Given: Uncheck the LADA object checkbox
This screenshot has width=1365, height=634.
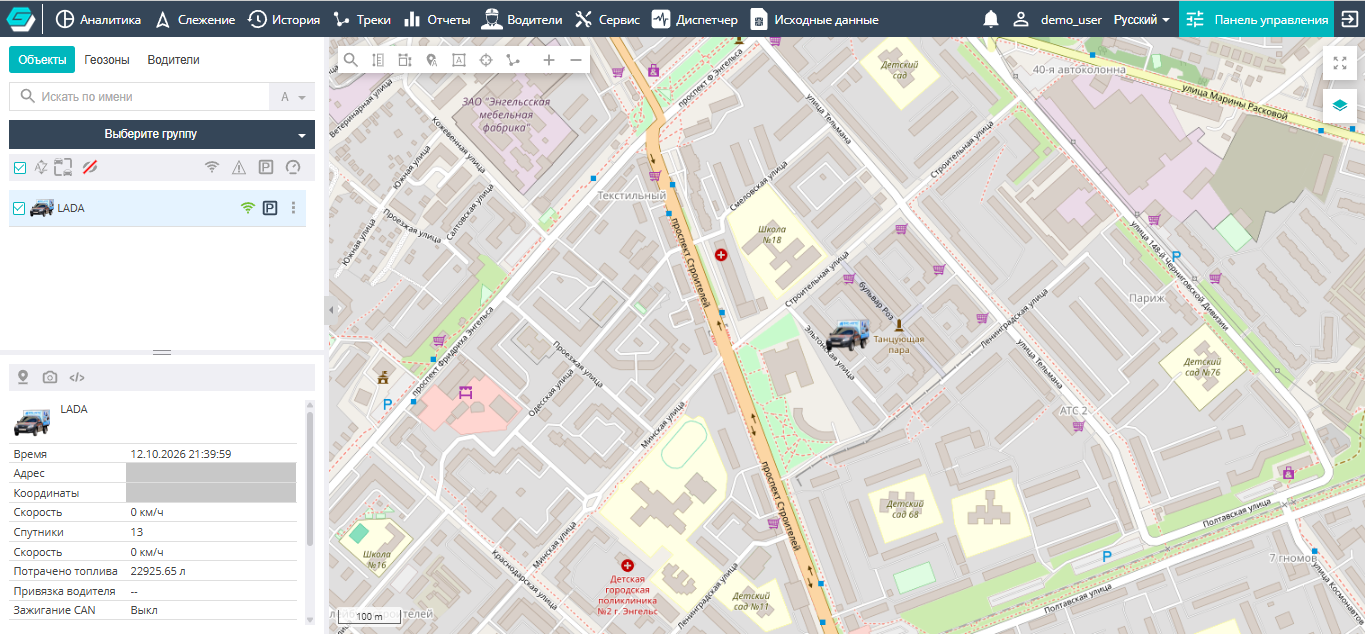Looking at the screenshot, I should 19,208.
